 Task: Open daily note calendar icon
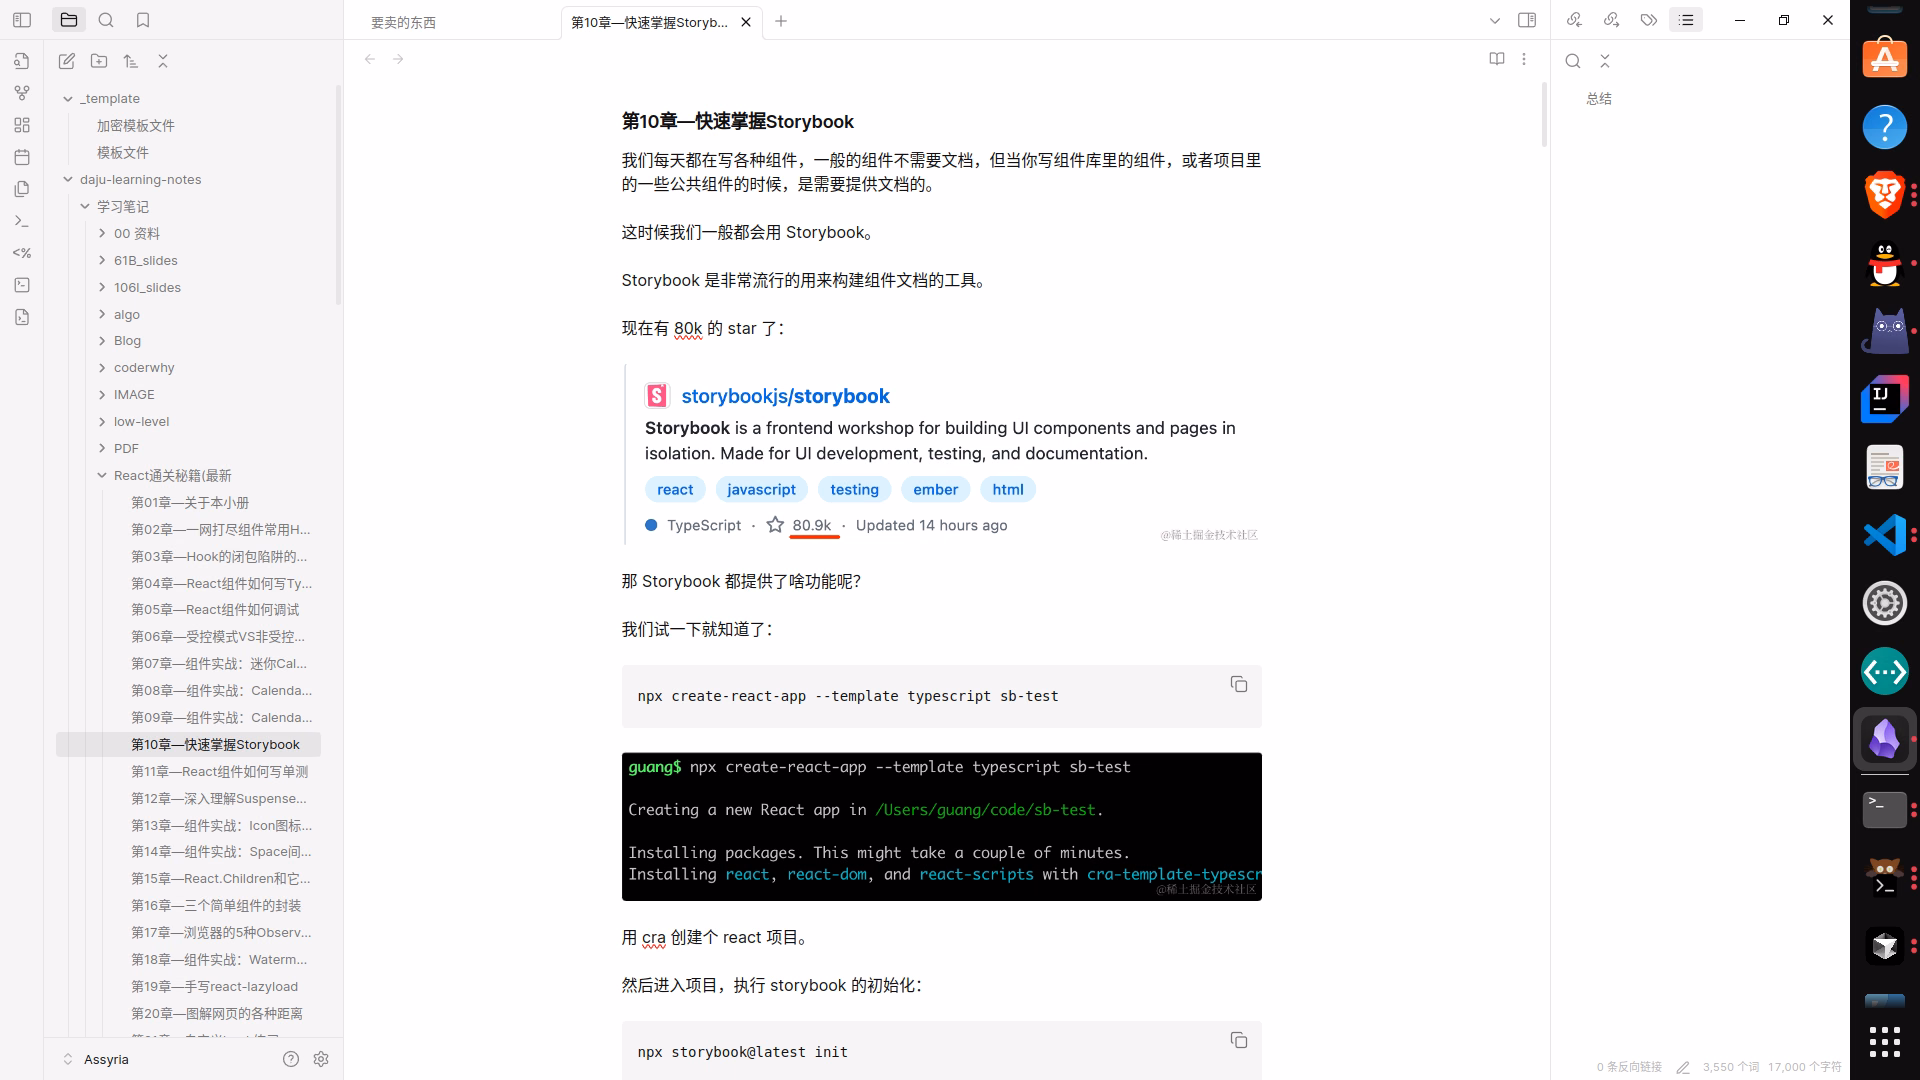click(22, 157)
